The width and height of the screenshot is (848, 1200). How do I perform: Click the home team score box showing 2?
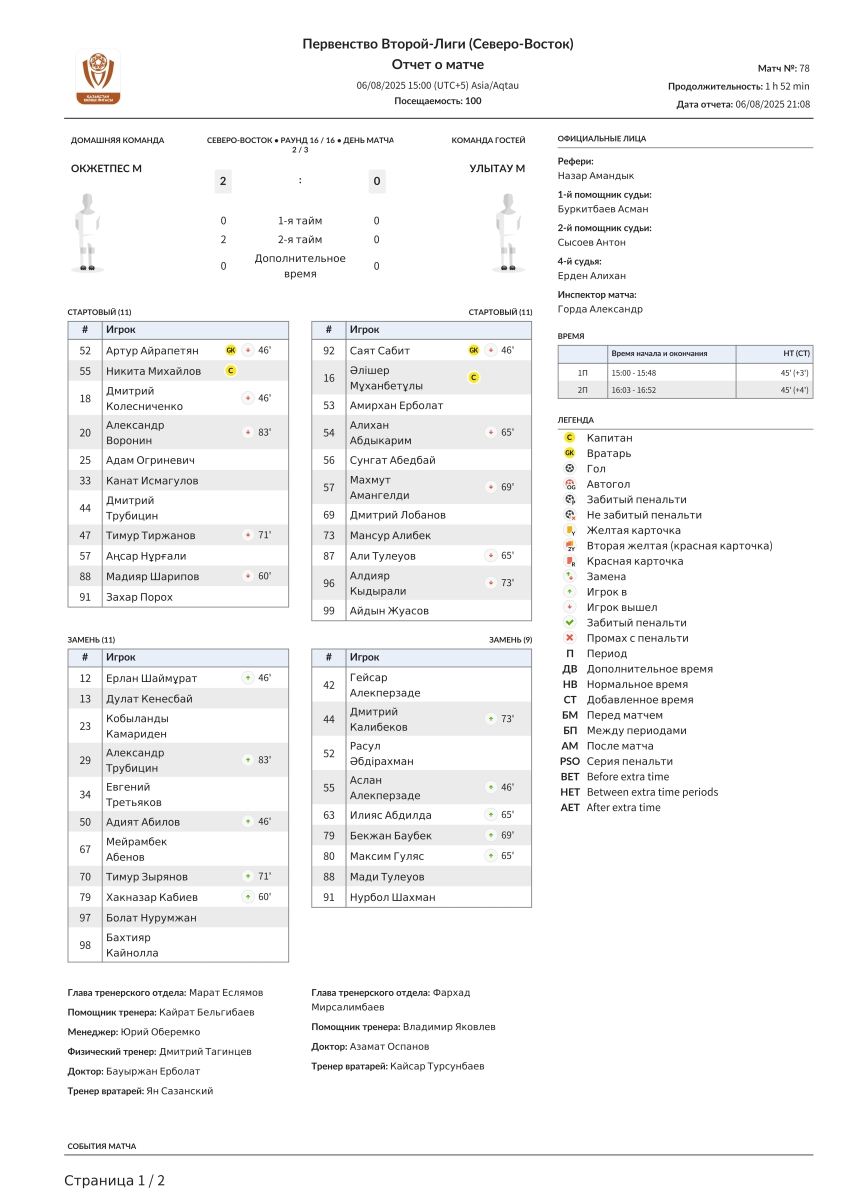[x=223, y=181]
